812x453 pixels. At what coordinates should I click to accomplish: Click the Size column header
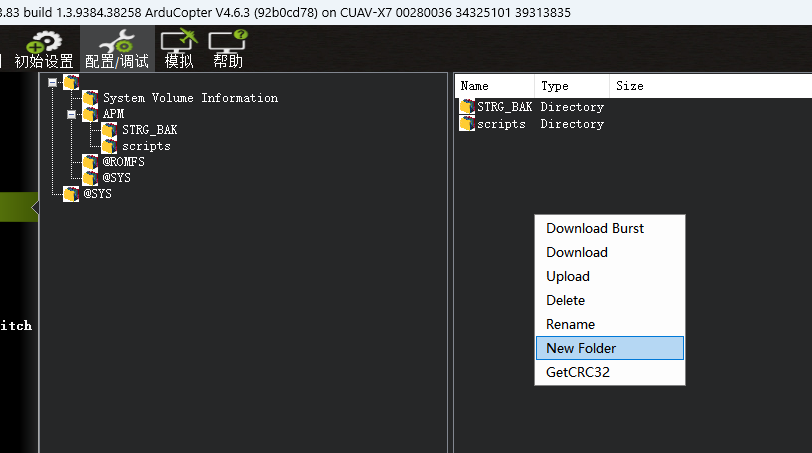point(630,86)
